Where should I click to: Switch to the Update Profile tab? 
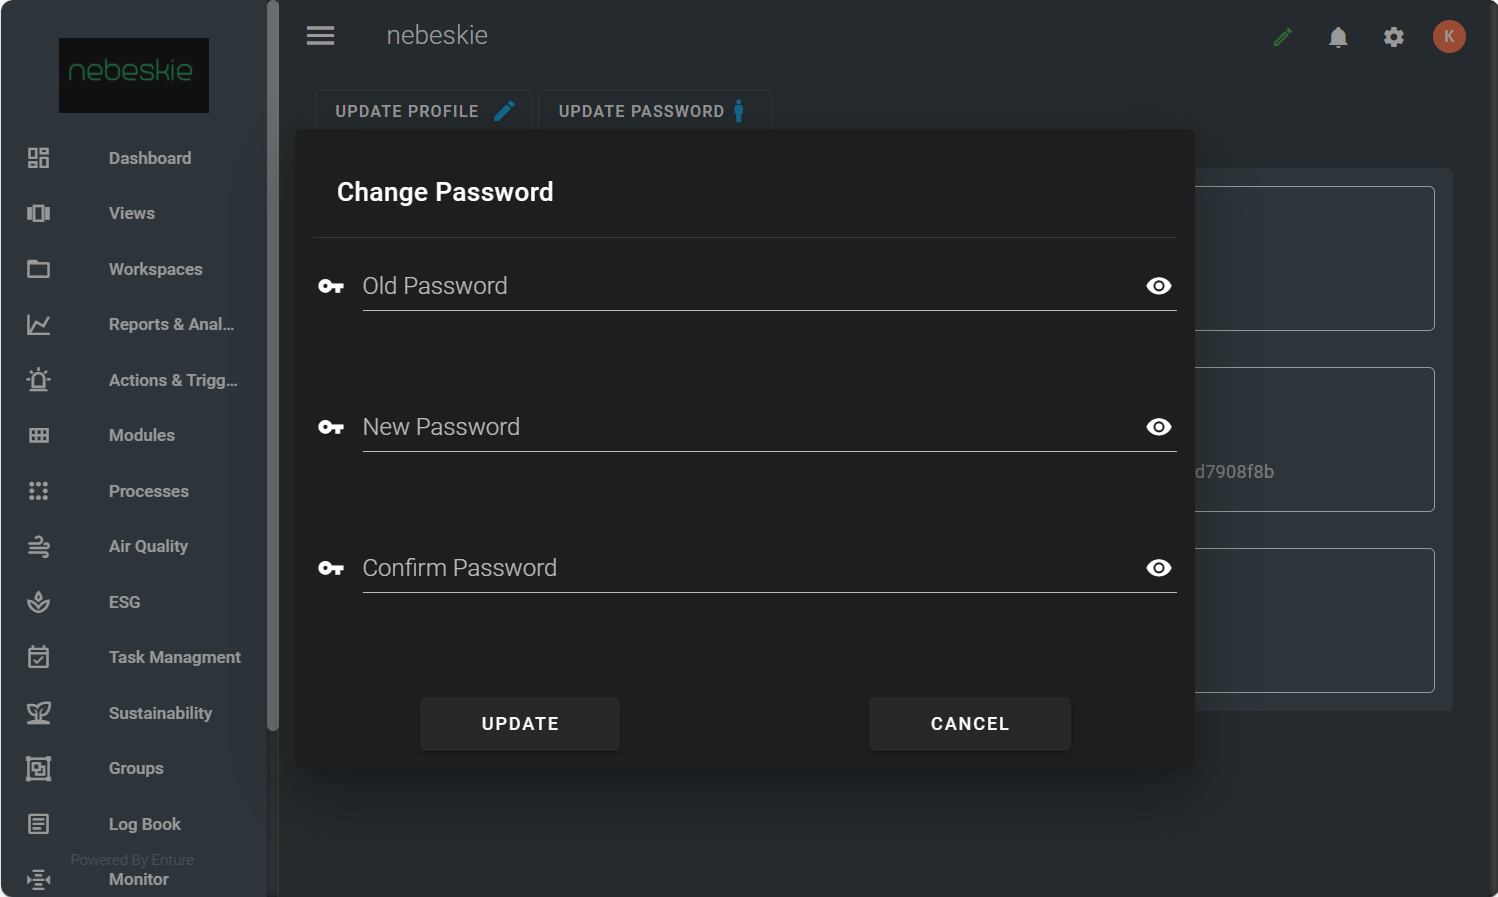tap(424, 111)
